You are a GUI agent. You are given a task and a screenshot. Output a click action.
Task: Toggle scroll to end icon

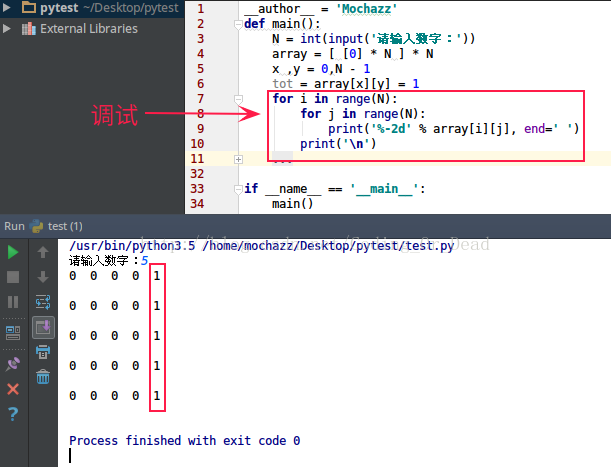43,327
